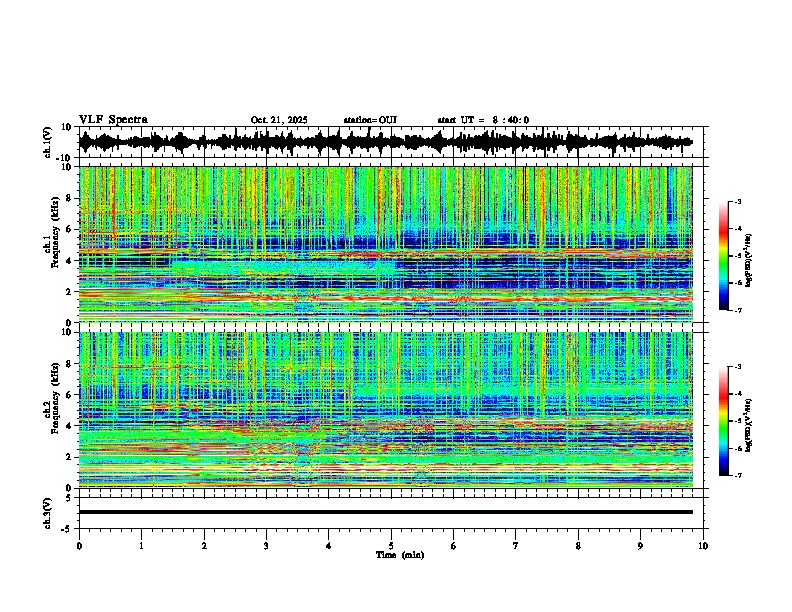Click the time axis tick label "6"
The image size is (792, 612).
(x=454, y=546)
